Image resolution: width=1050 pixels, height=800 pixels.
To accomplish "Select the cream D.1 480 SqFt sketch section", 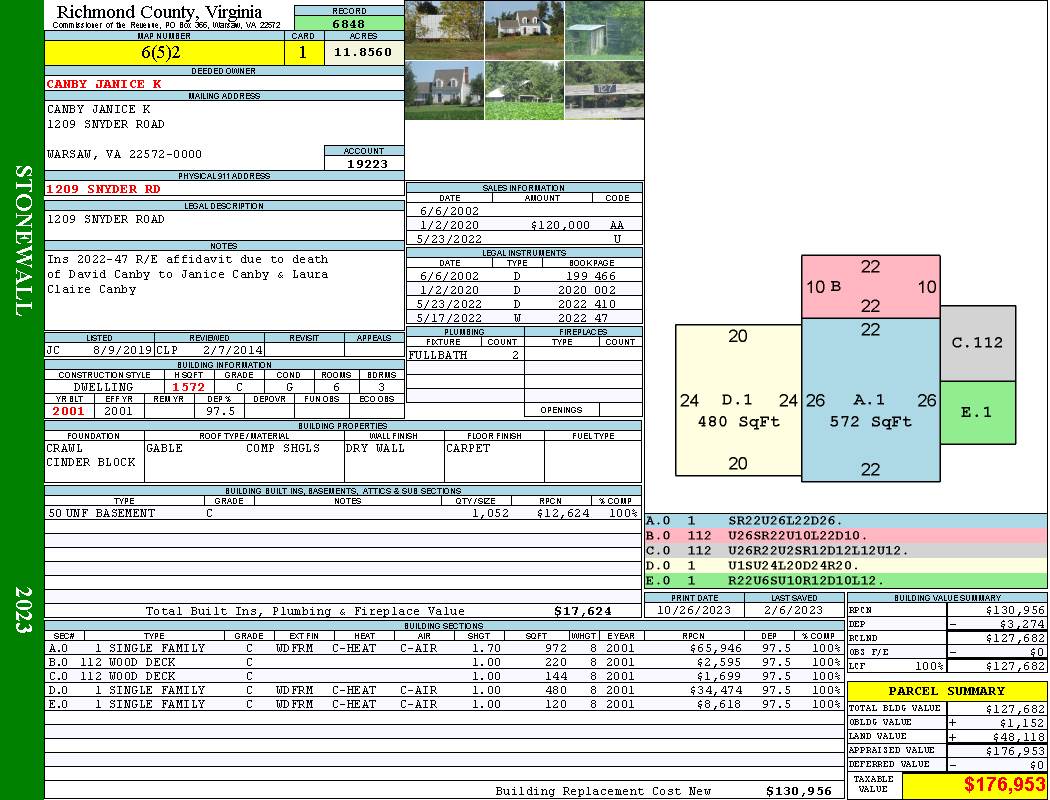I will pos(738,400).
